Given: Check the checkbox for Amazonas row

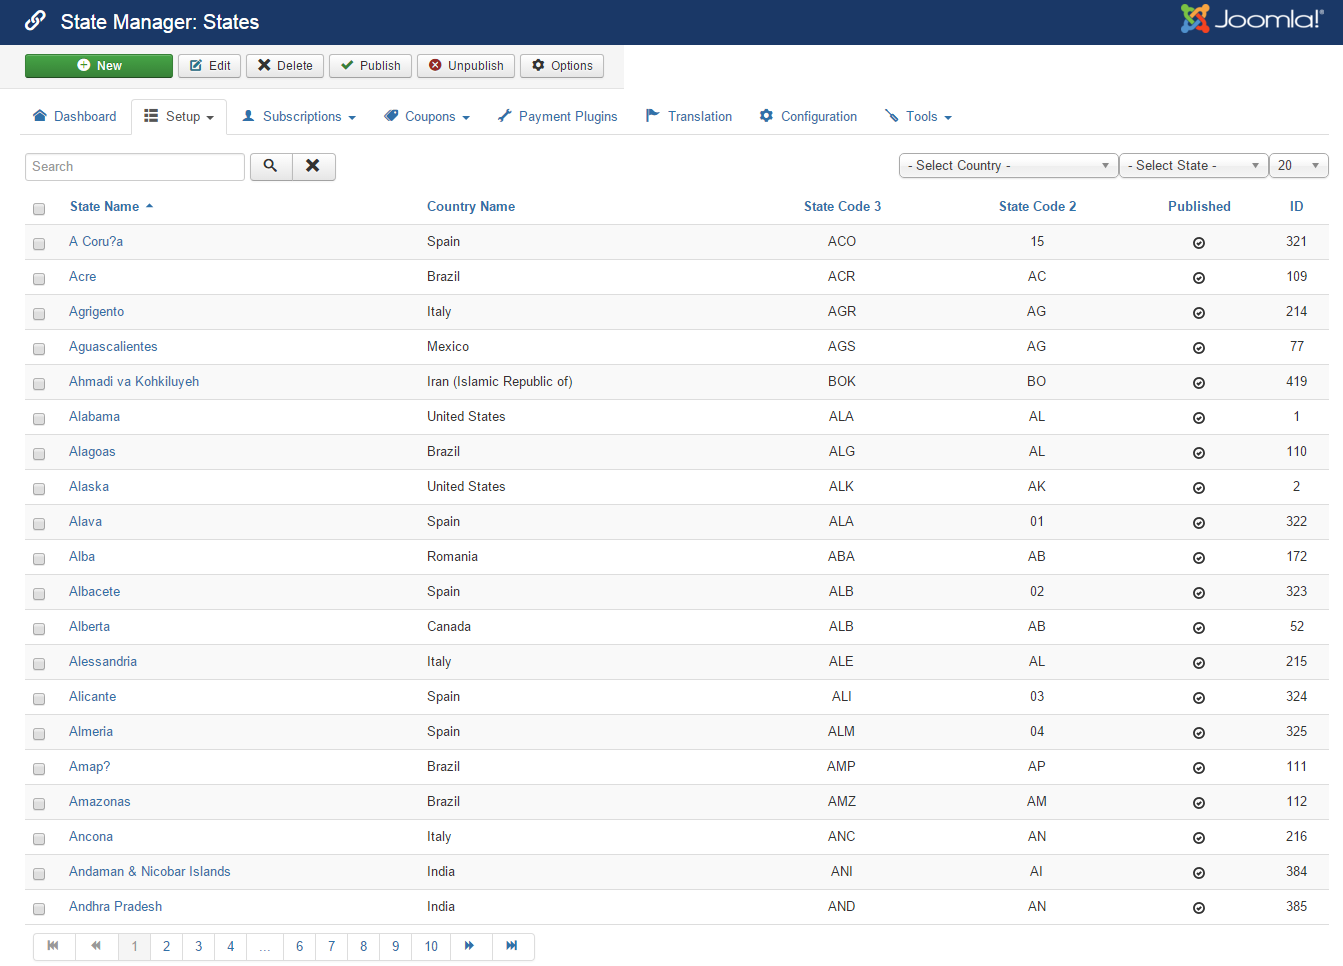Looking at the screenshot, I should pyautogui.click(x=39, y=804).
